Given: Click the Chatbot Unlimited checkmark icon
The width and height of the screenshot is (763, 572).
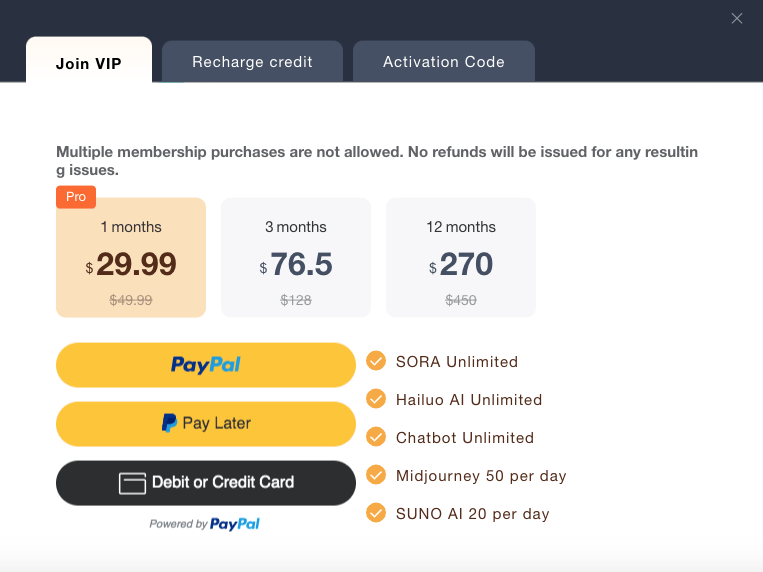Looking at the screenshot, I should 376,437.
